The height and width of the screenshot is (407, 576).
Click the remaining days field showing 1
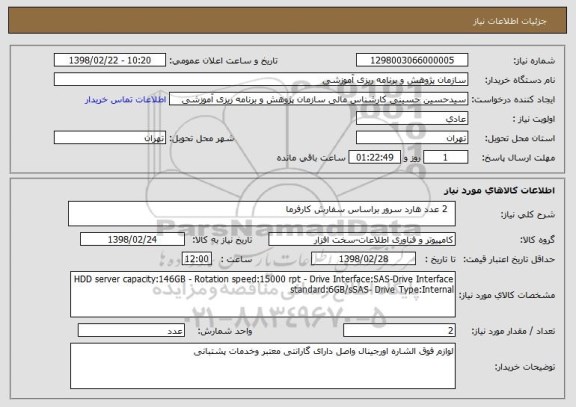pos(446,158)
